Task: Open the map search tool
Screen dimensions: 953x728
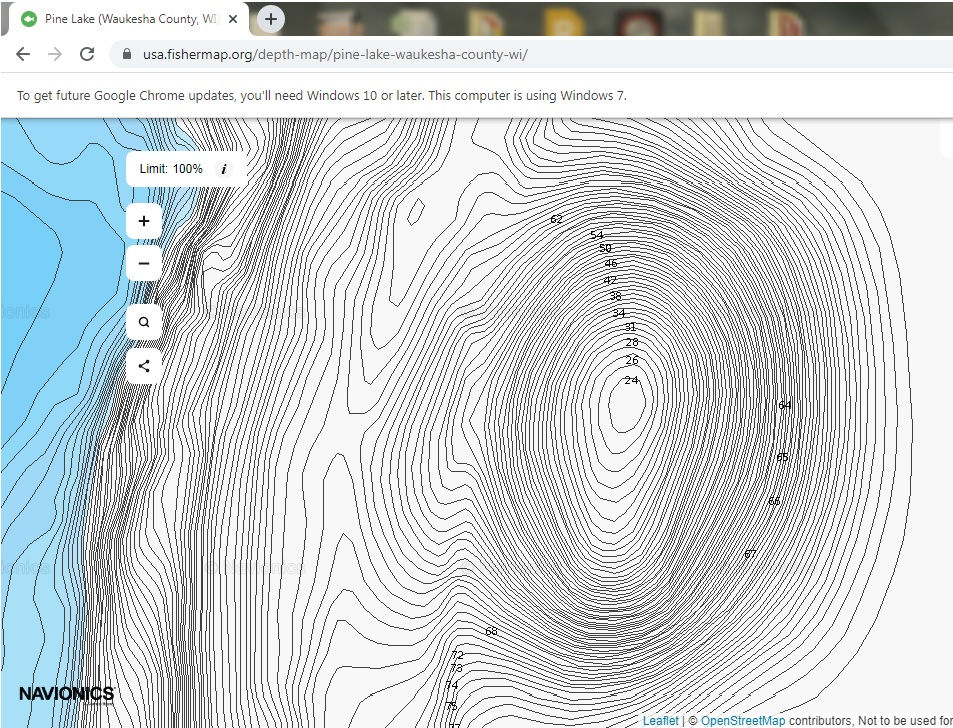Action: [144, 322]
